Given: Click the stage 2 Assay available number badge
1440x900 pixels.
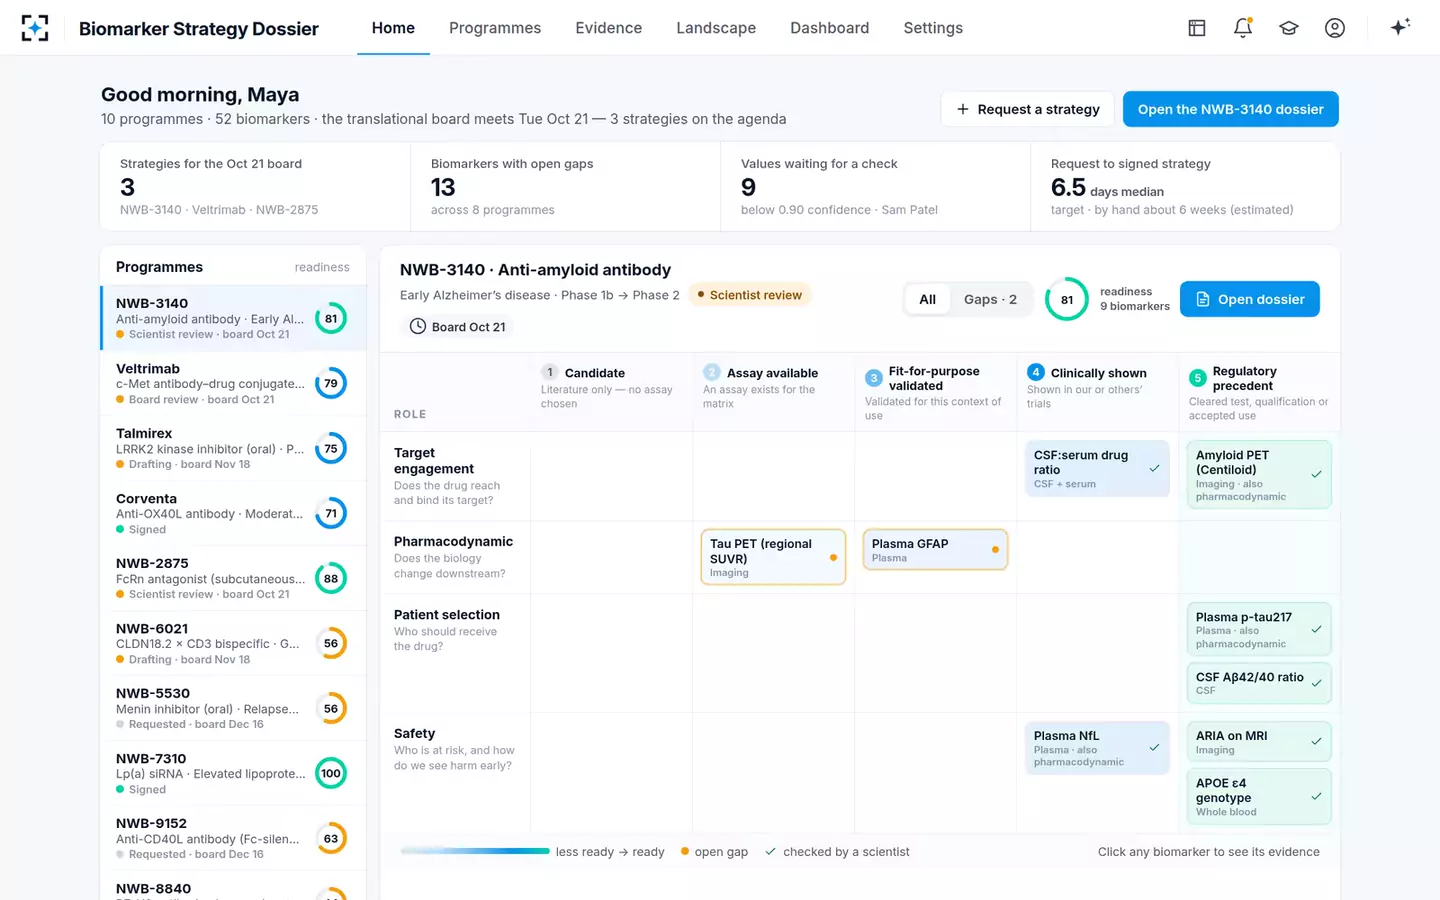Looking at the screenshot, I should [x=711, y=372].
